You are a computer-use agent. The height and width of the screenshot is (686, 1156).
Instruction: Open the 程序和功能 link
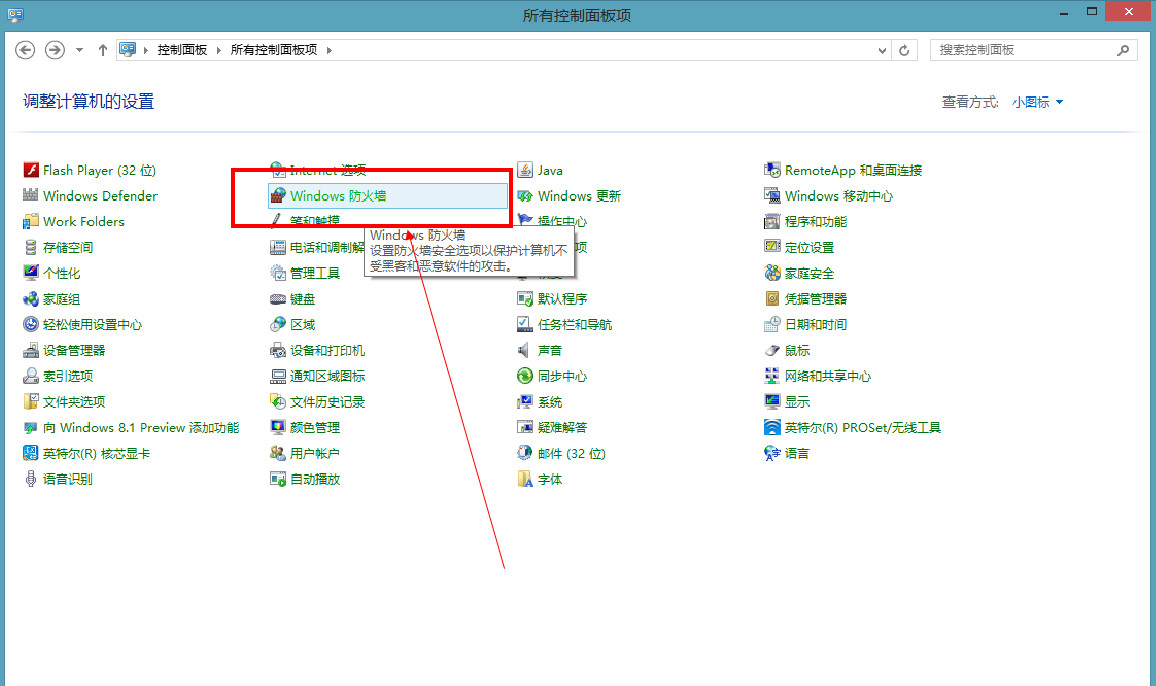coord(815,221)
